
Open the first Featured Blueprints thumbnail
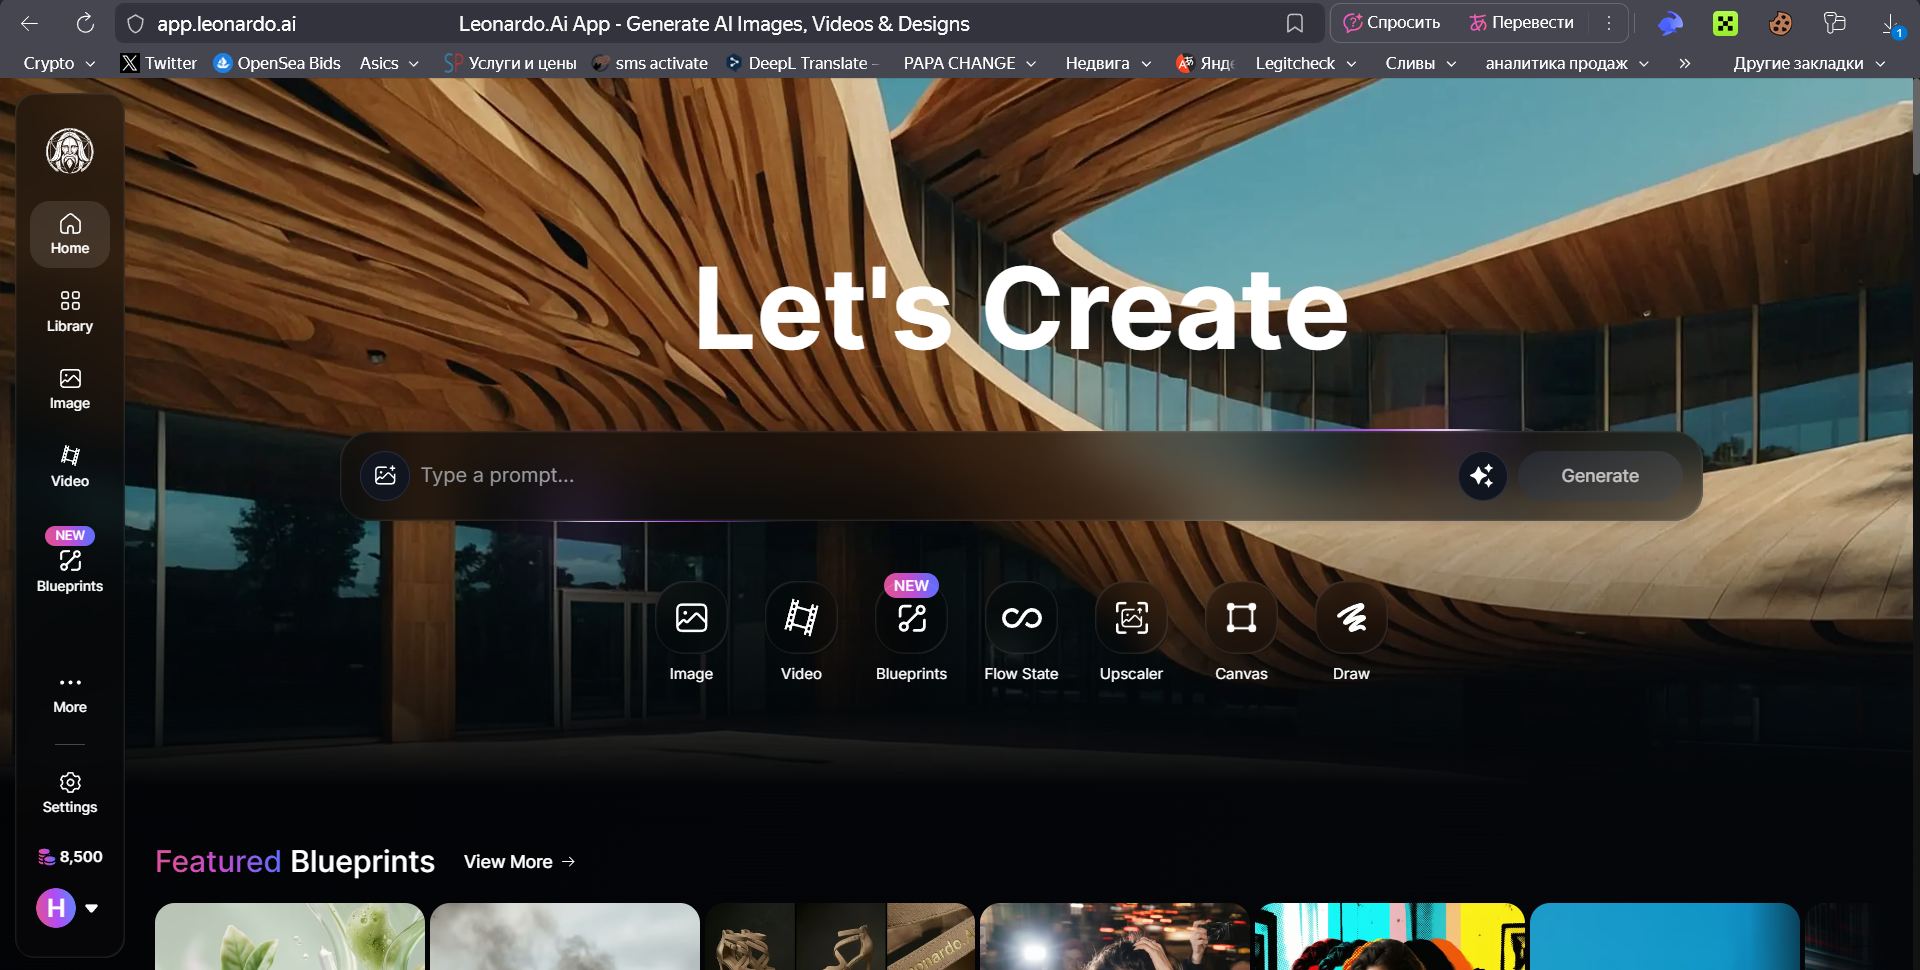point(290,936)
